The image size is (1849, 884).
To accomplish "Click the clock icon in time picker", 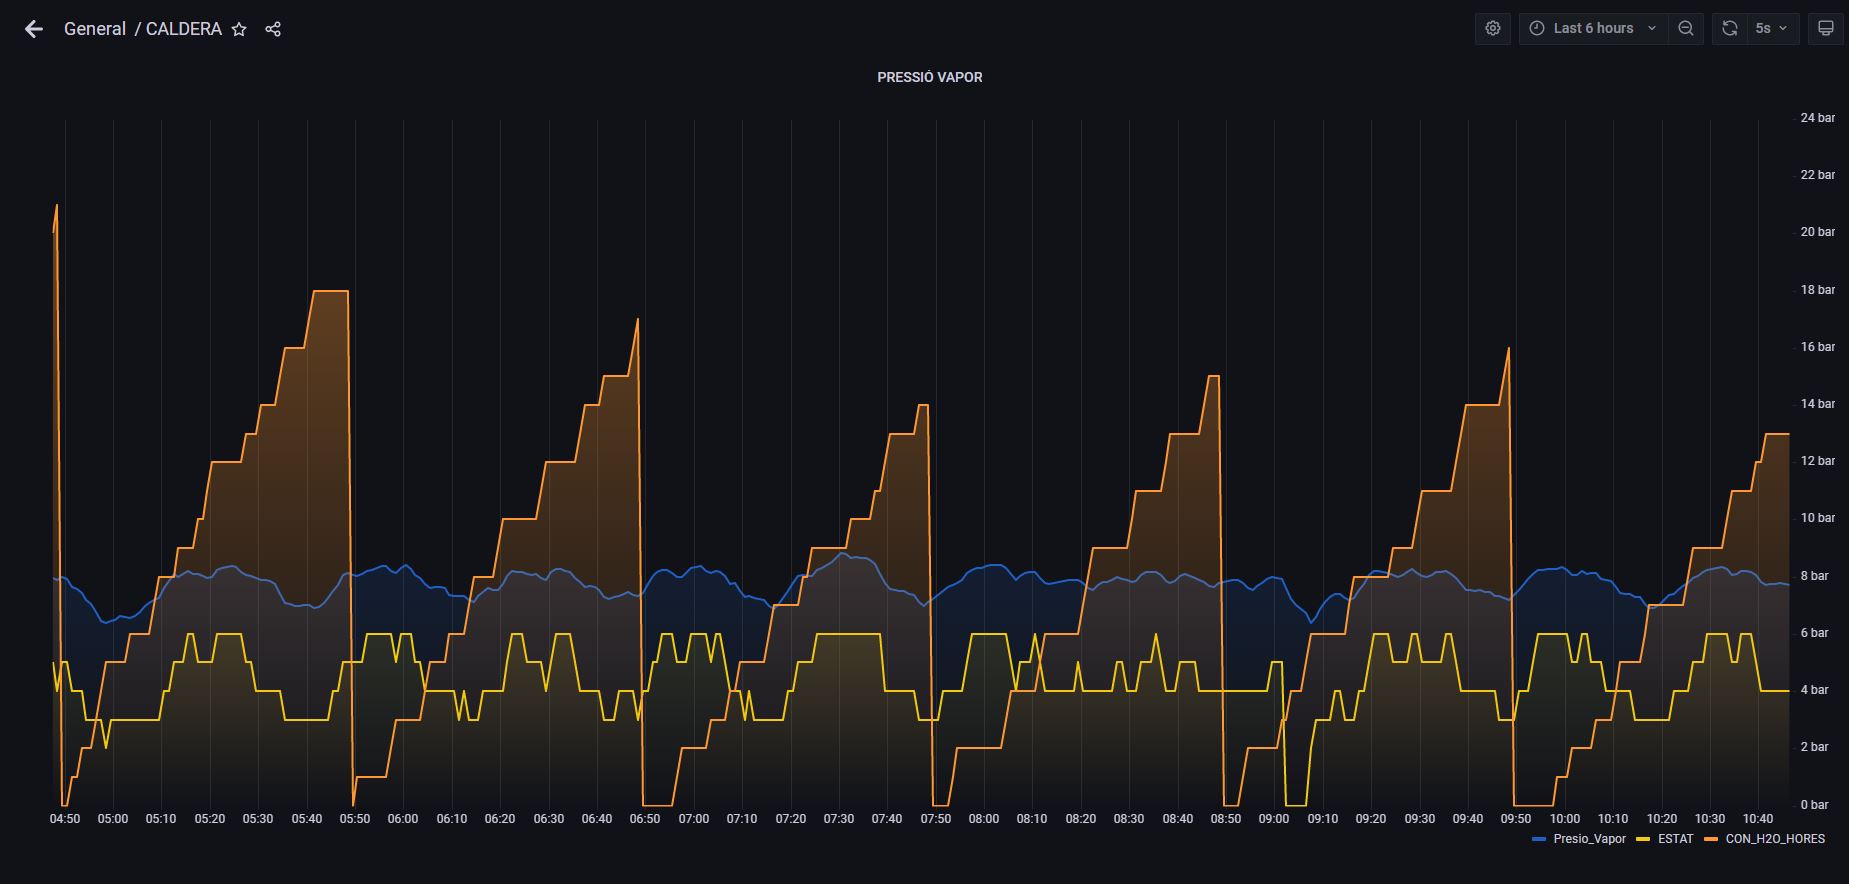I will pos(1537,28).
